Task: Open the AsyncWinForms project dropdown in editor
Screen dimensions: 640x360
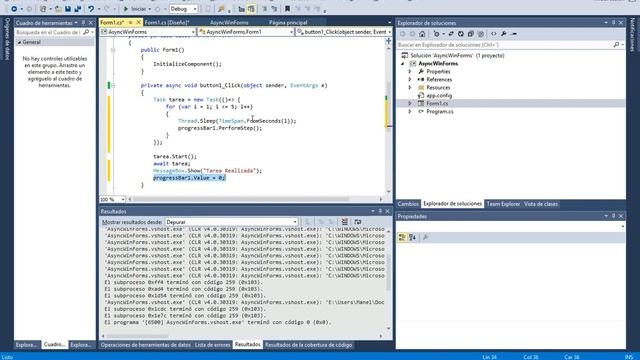Action: (x=148, y=32)
